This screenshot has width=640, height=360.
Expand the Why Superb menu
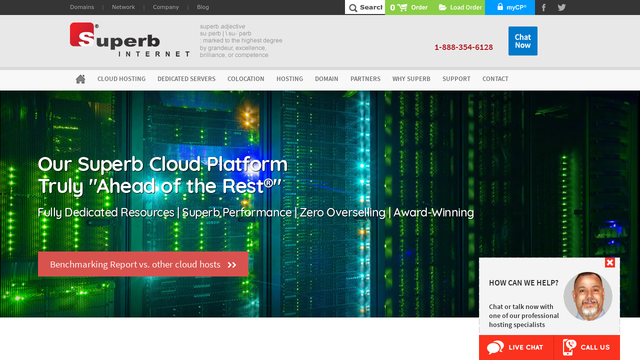coord(411,79)
